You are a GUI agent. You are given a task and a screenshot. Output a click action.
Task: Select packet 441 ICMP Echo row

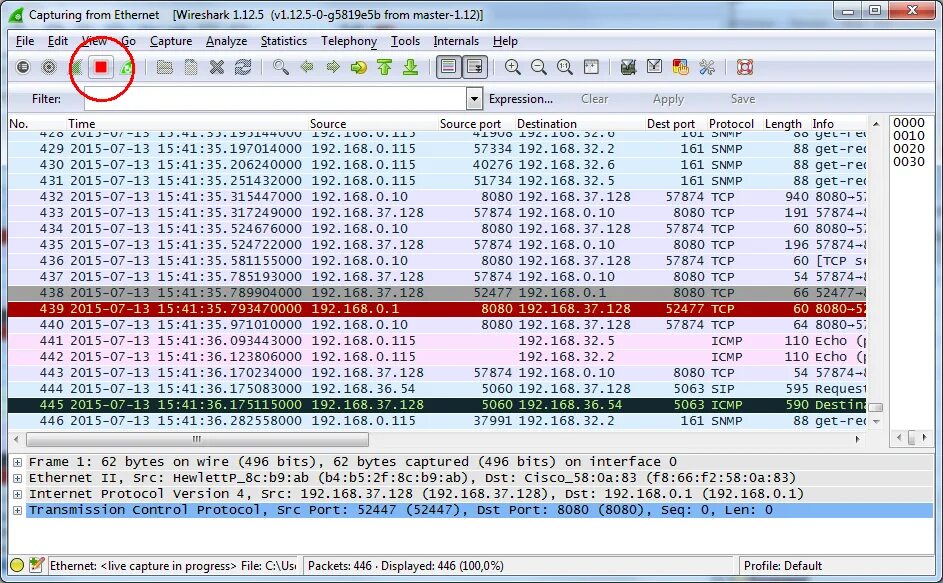click(x=437, y=341)
